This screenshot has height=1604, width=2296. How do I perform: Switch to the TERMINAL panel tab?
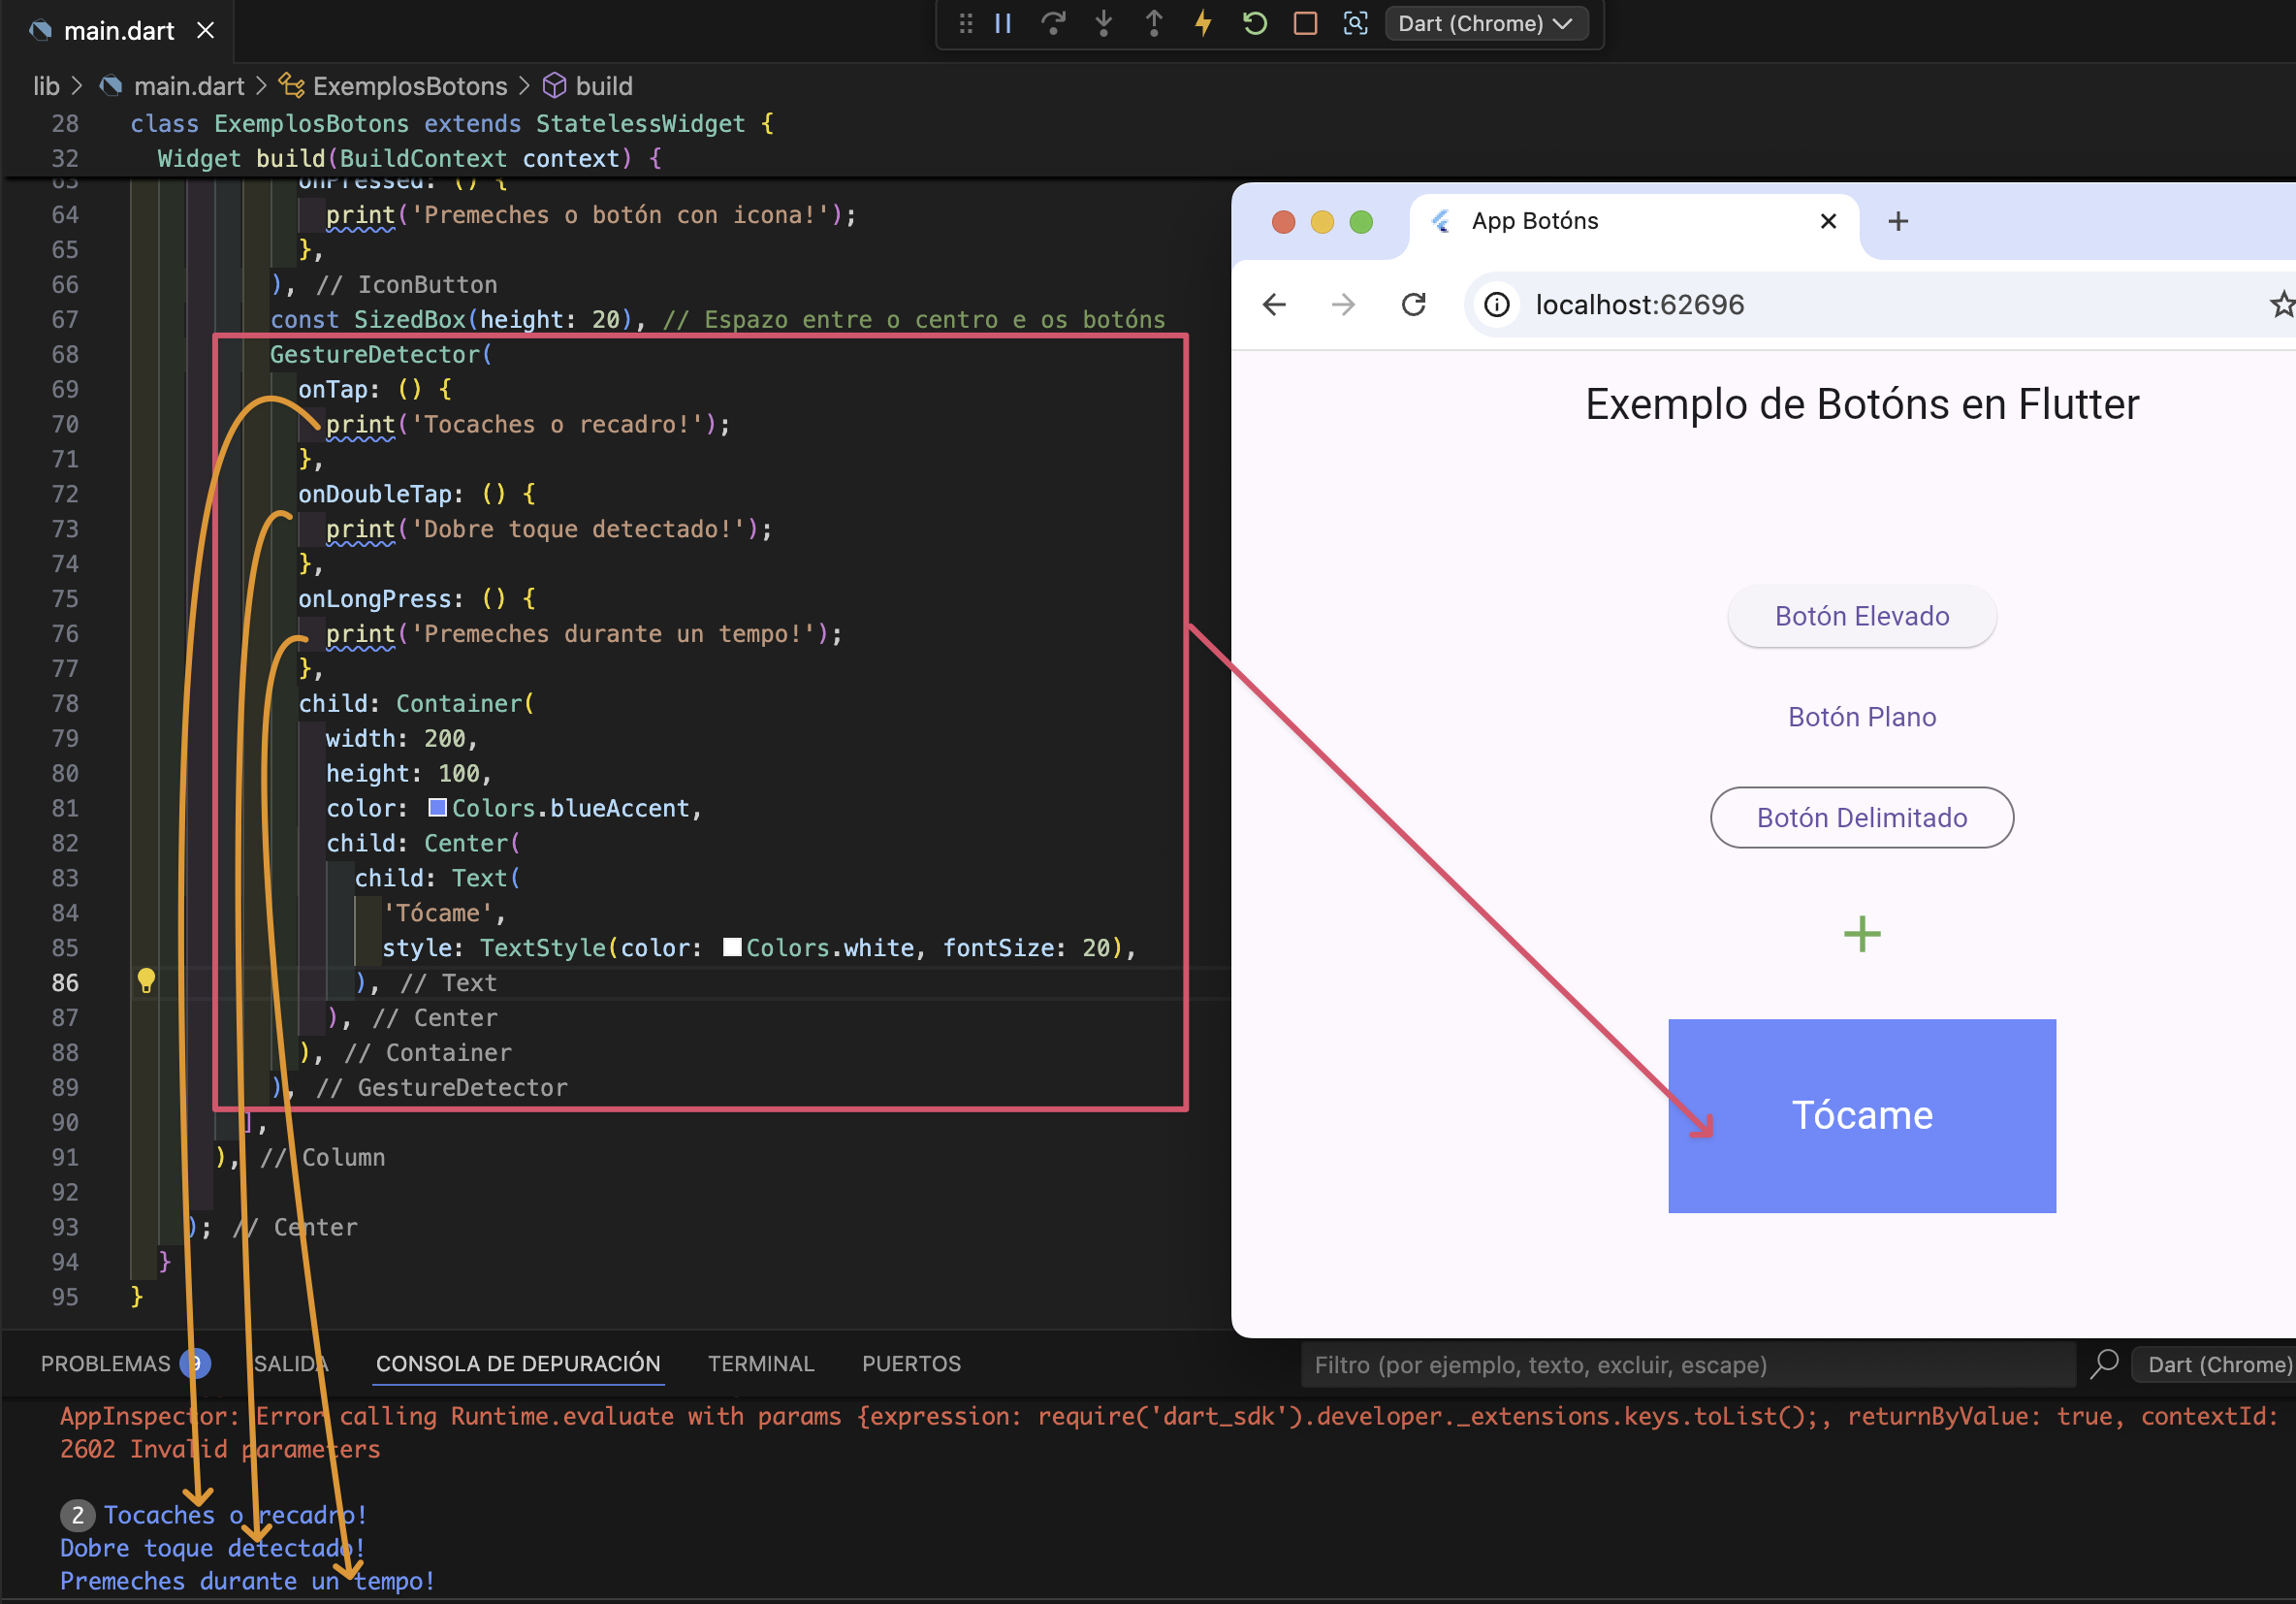pyautogui.click(x=760, y=1364)
